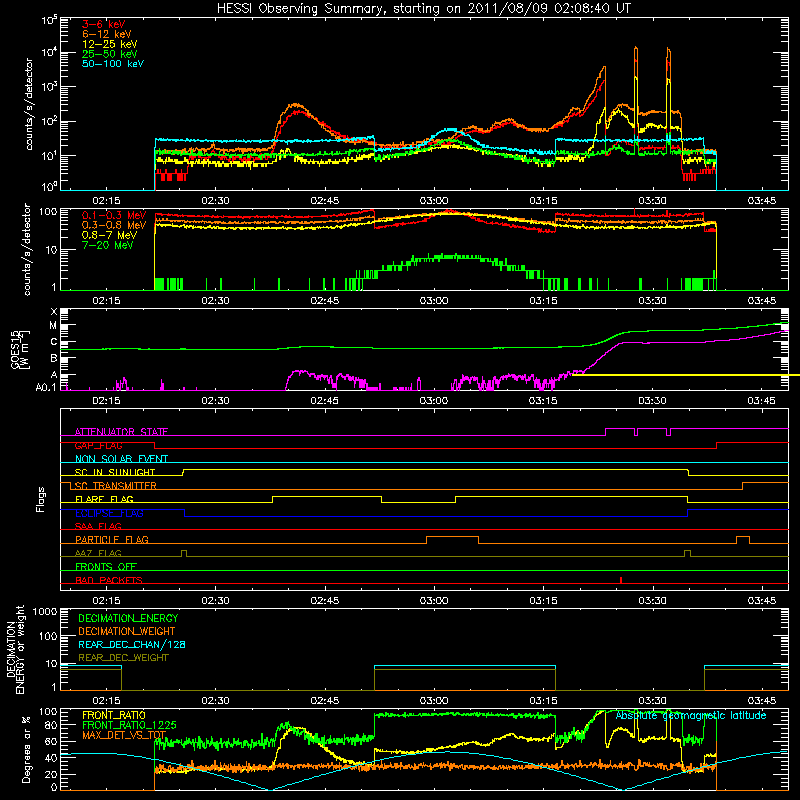Select the 0.1-0.3 MeV legend label
The height and width of the screenshot is (800, 800).
click(x=114, y=215)
